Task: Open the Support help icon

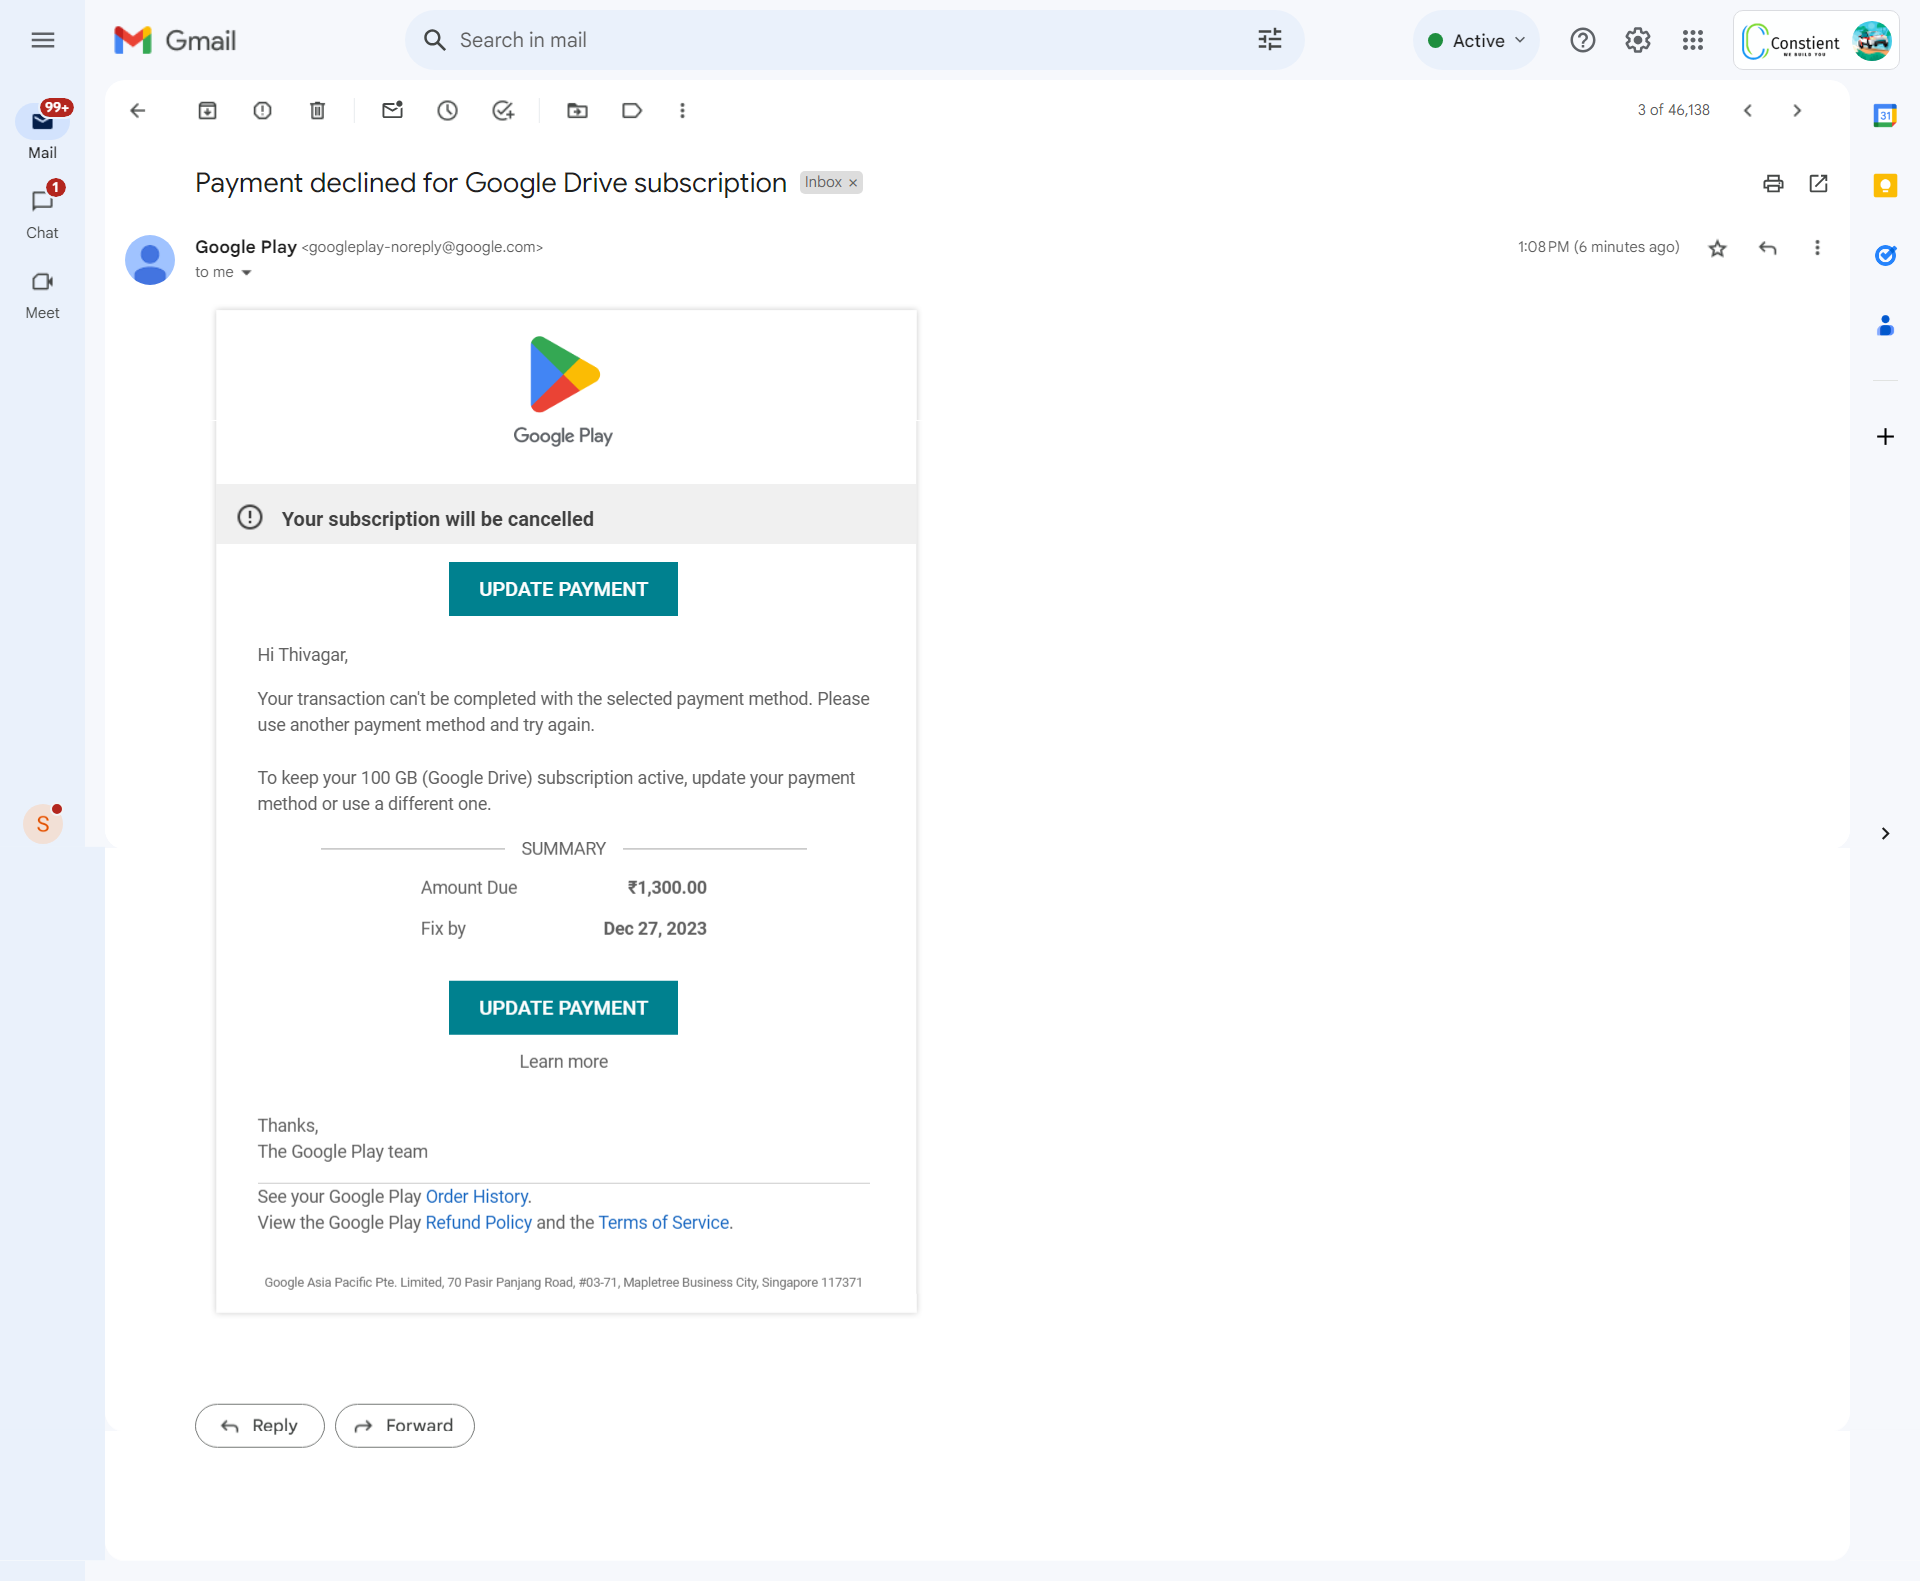Action: click(1582, 40)
